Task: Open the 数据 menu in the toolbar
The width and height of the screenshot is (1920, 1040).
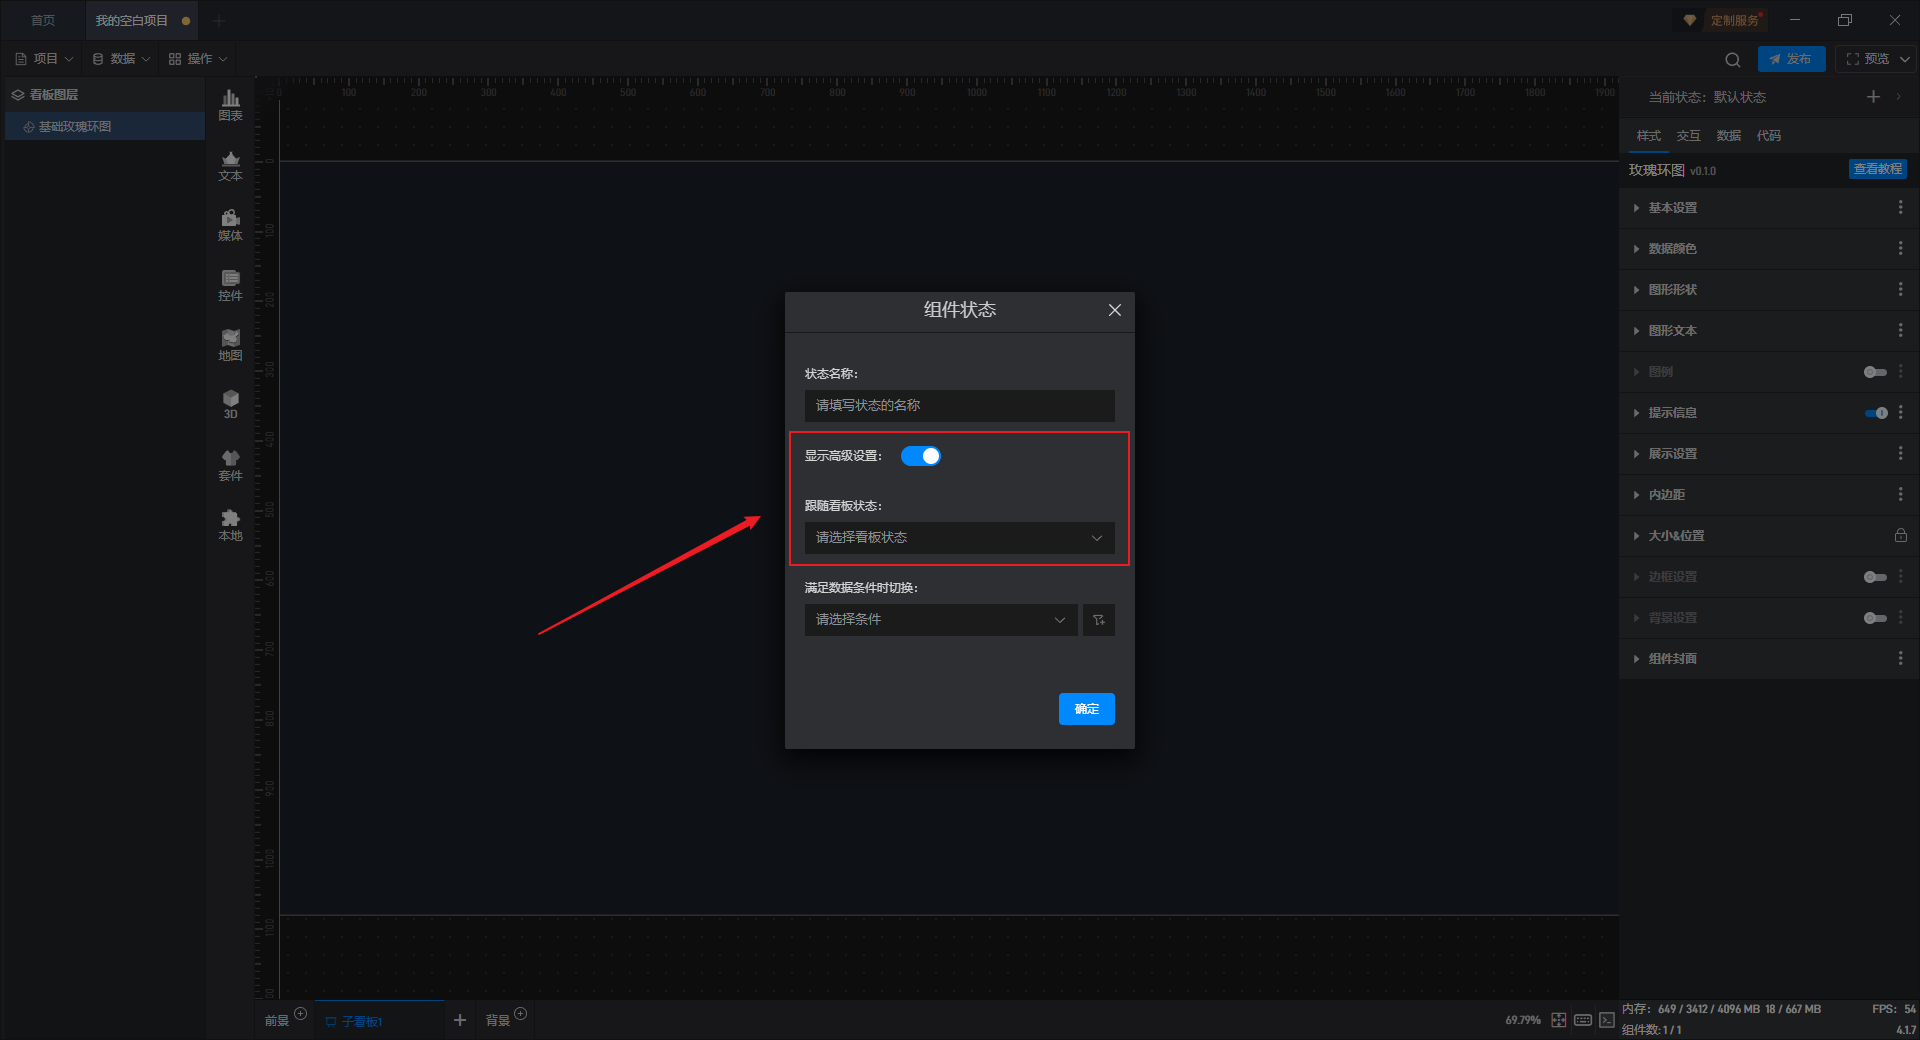Action: [121, 59]
